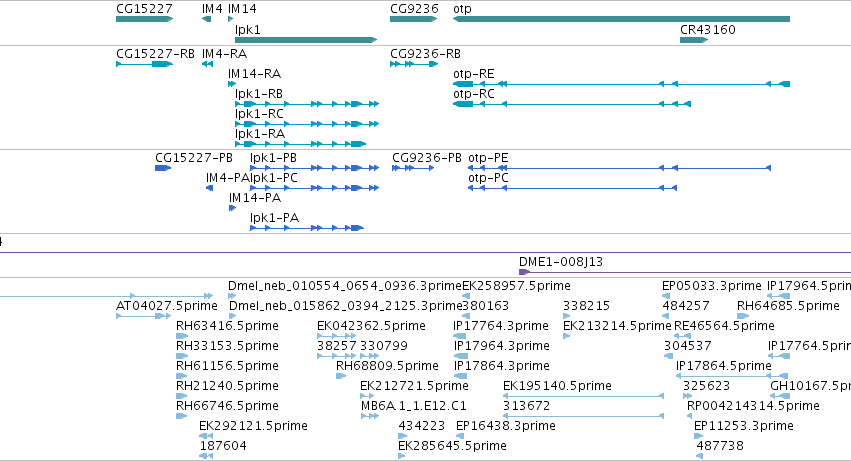The width and height of the screenshot is (851, 461).
Task: Select the 338215 feature label
Action: pyautogui.click(x=586, y=306)
